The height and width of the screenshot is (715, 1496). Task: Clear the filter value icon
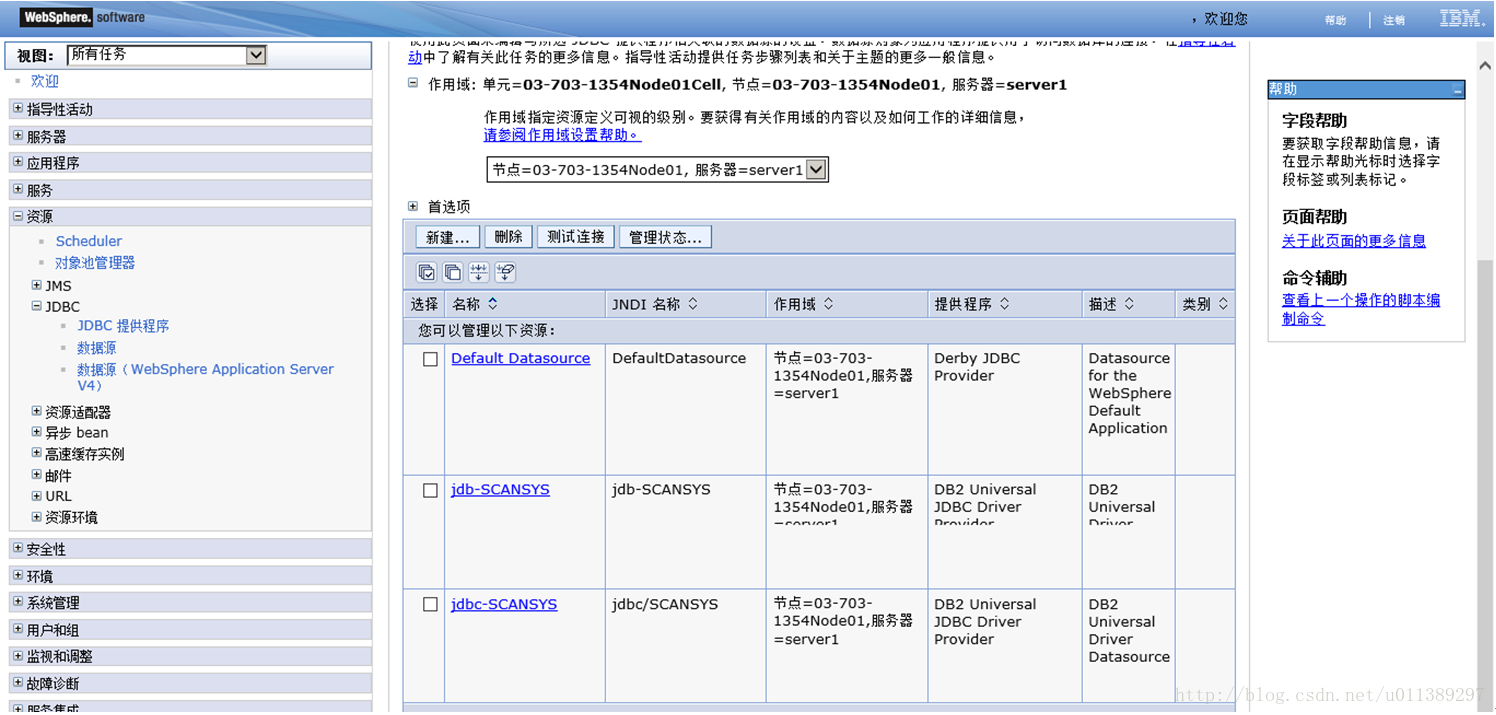(x=505, y=272)
